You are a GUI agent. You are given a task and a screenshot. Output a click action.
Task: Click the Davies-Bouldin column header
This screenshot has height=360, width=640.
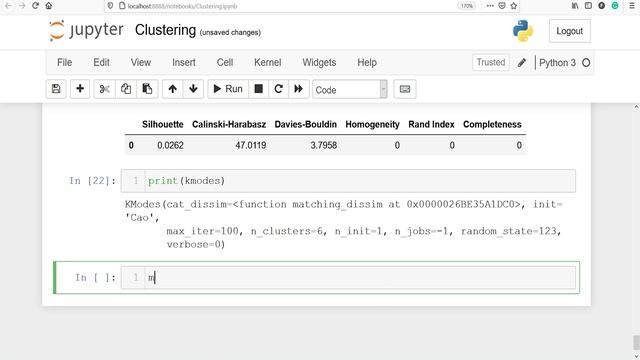306,124
